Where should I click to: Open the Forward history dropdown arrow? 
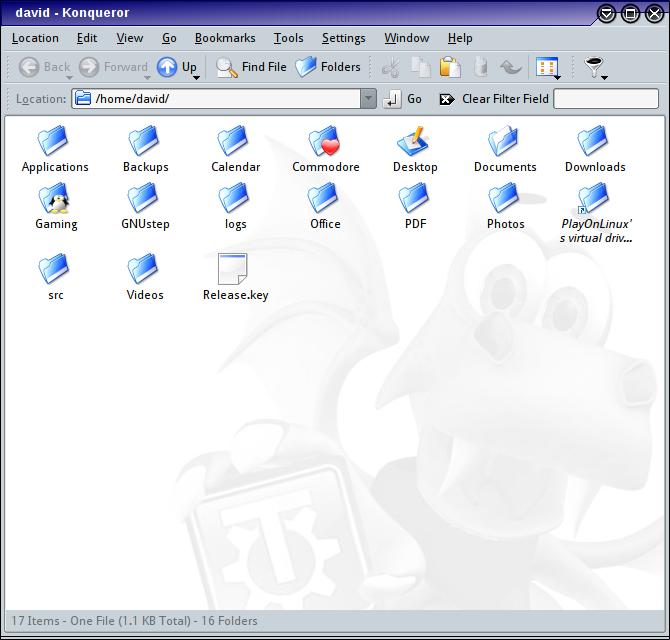coord(147,78)
